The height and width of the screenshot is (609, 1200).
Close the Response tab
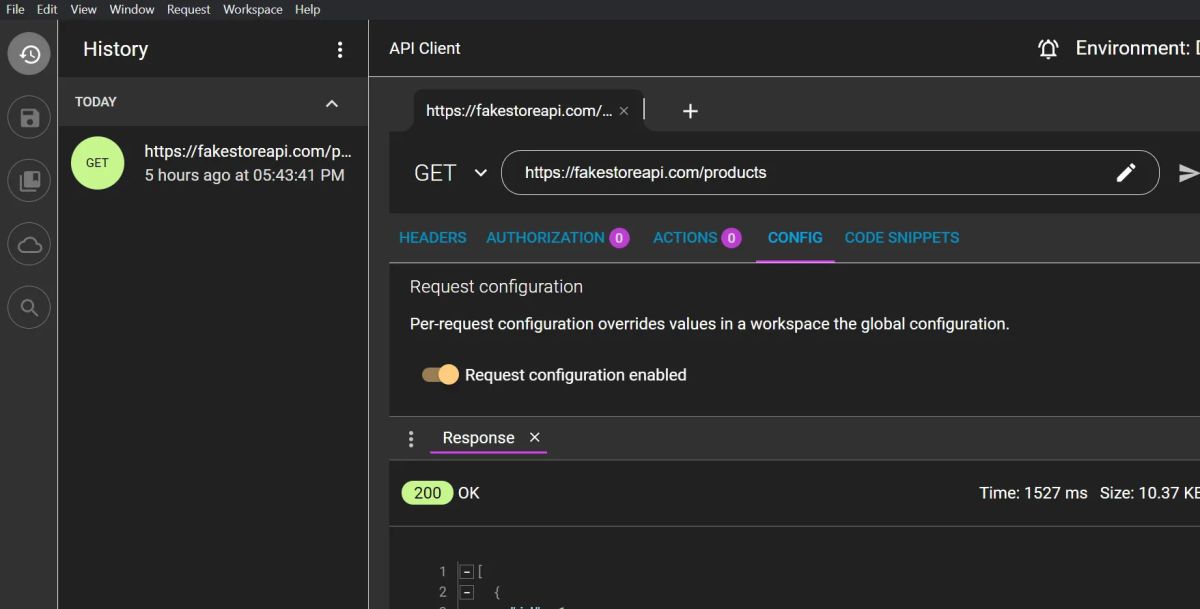(534, 438)
